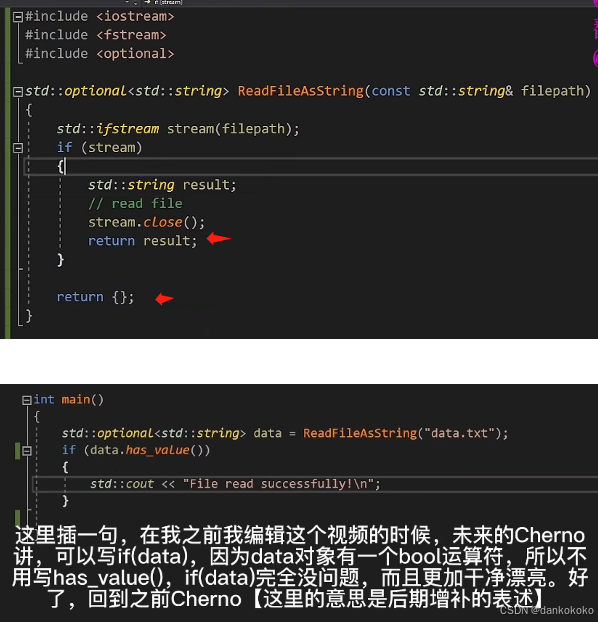Click the '// read file' comment

click(135, 203)
